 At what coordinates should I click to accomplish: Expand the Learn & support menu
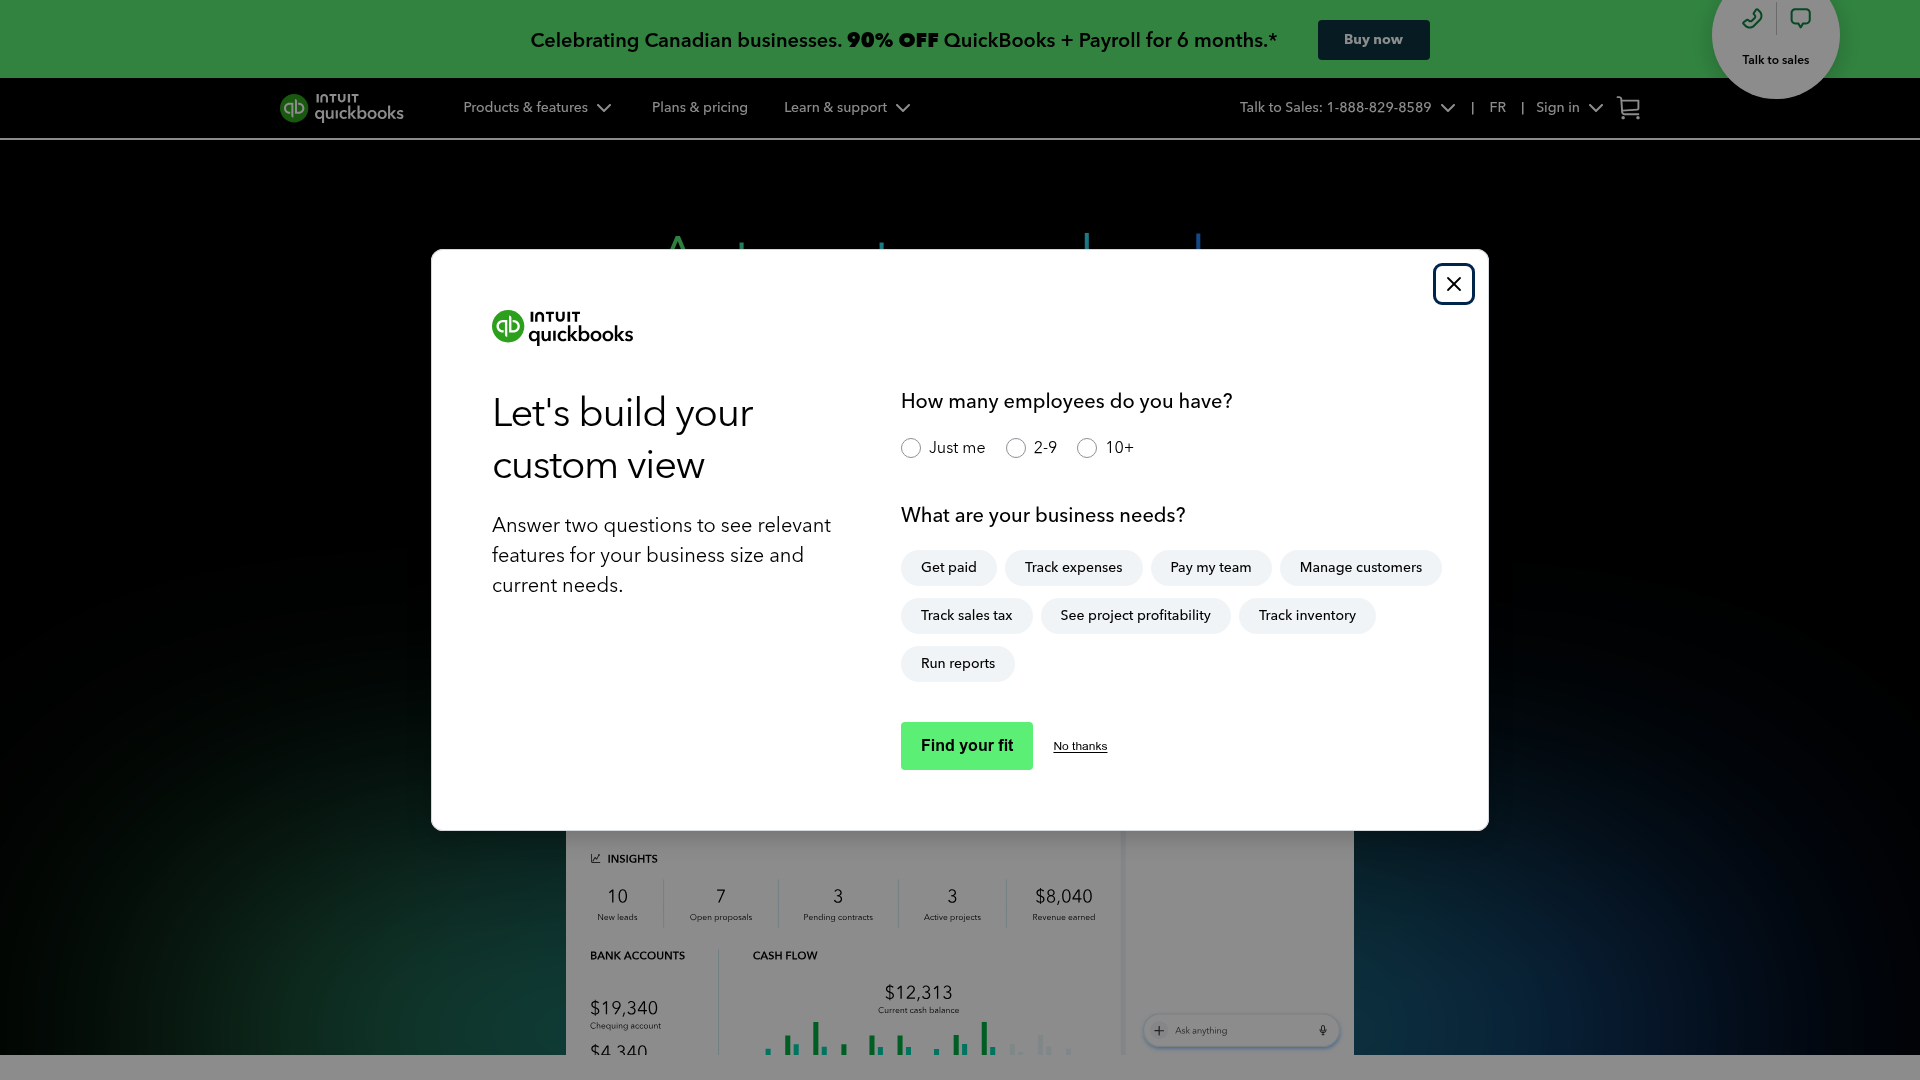click(847, 108)
